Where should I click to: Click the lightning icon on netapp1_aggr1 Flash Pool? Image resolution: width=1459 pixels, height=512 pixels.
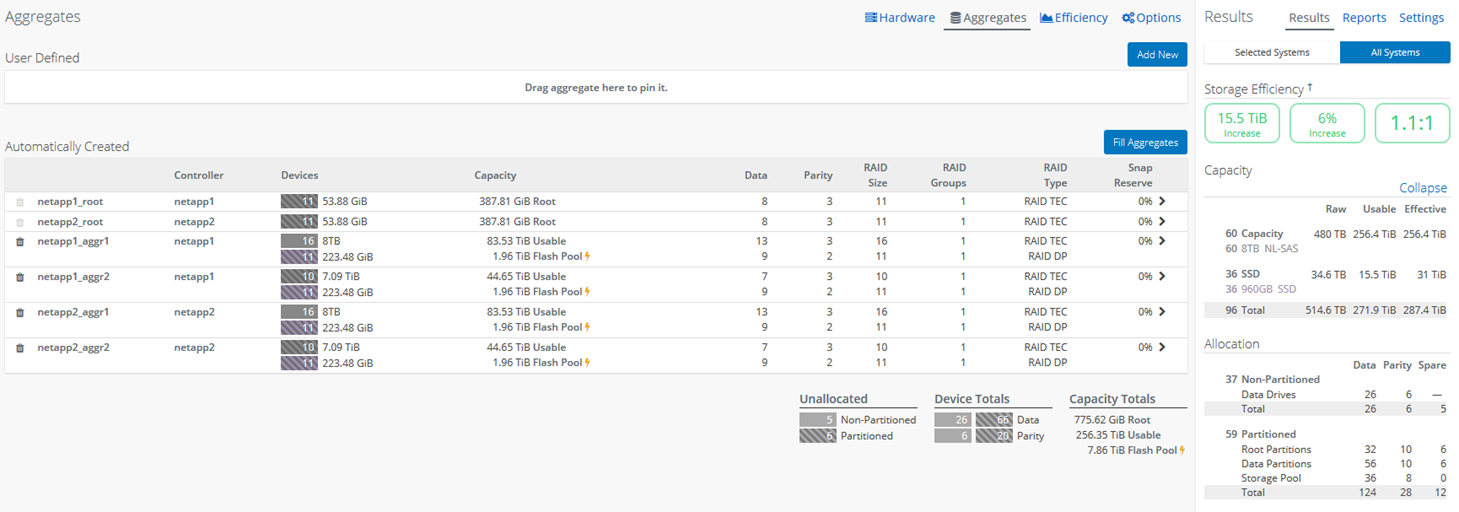[587, 257]
